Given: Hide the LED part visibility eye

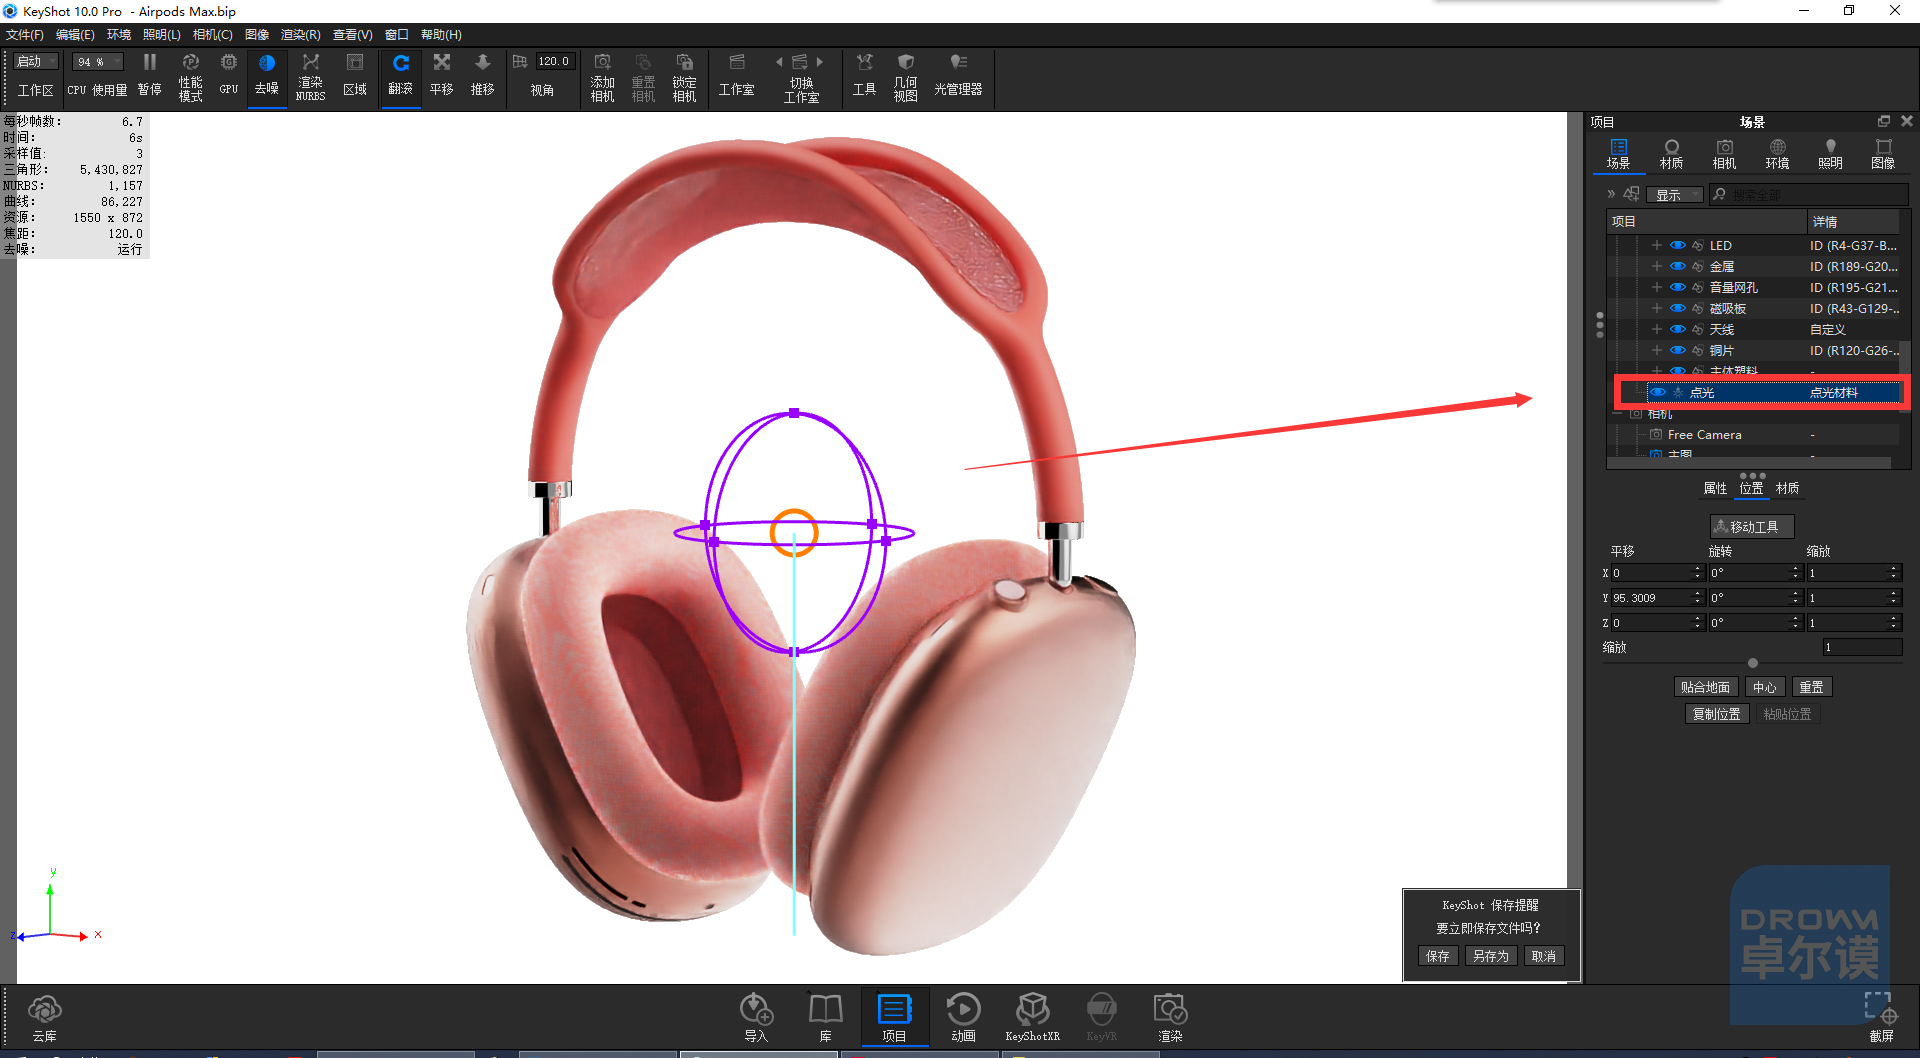Looking at the screenshot, I should click(1677, 245).
